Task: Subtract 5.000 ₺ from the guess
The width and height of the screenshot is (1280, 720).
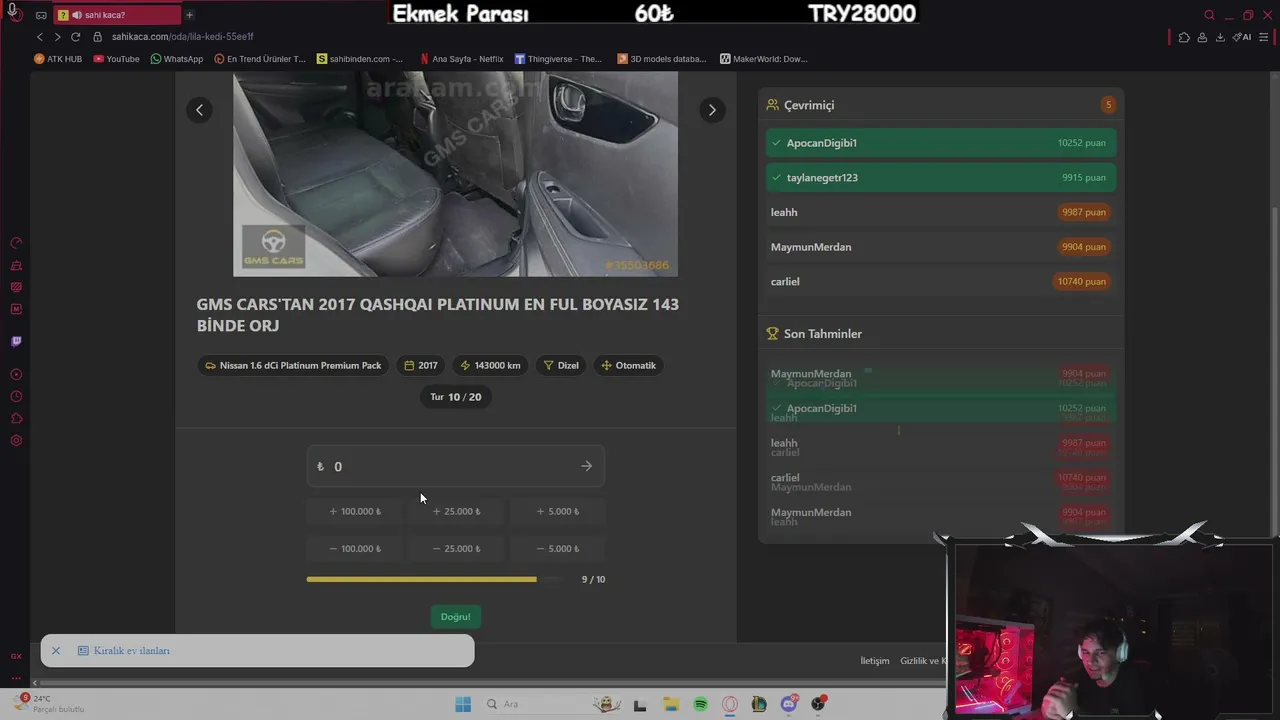Action: click(x=557, y=548)
